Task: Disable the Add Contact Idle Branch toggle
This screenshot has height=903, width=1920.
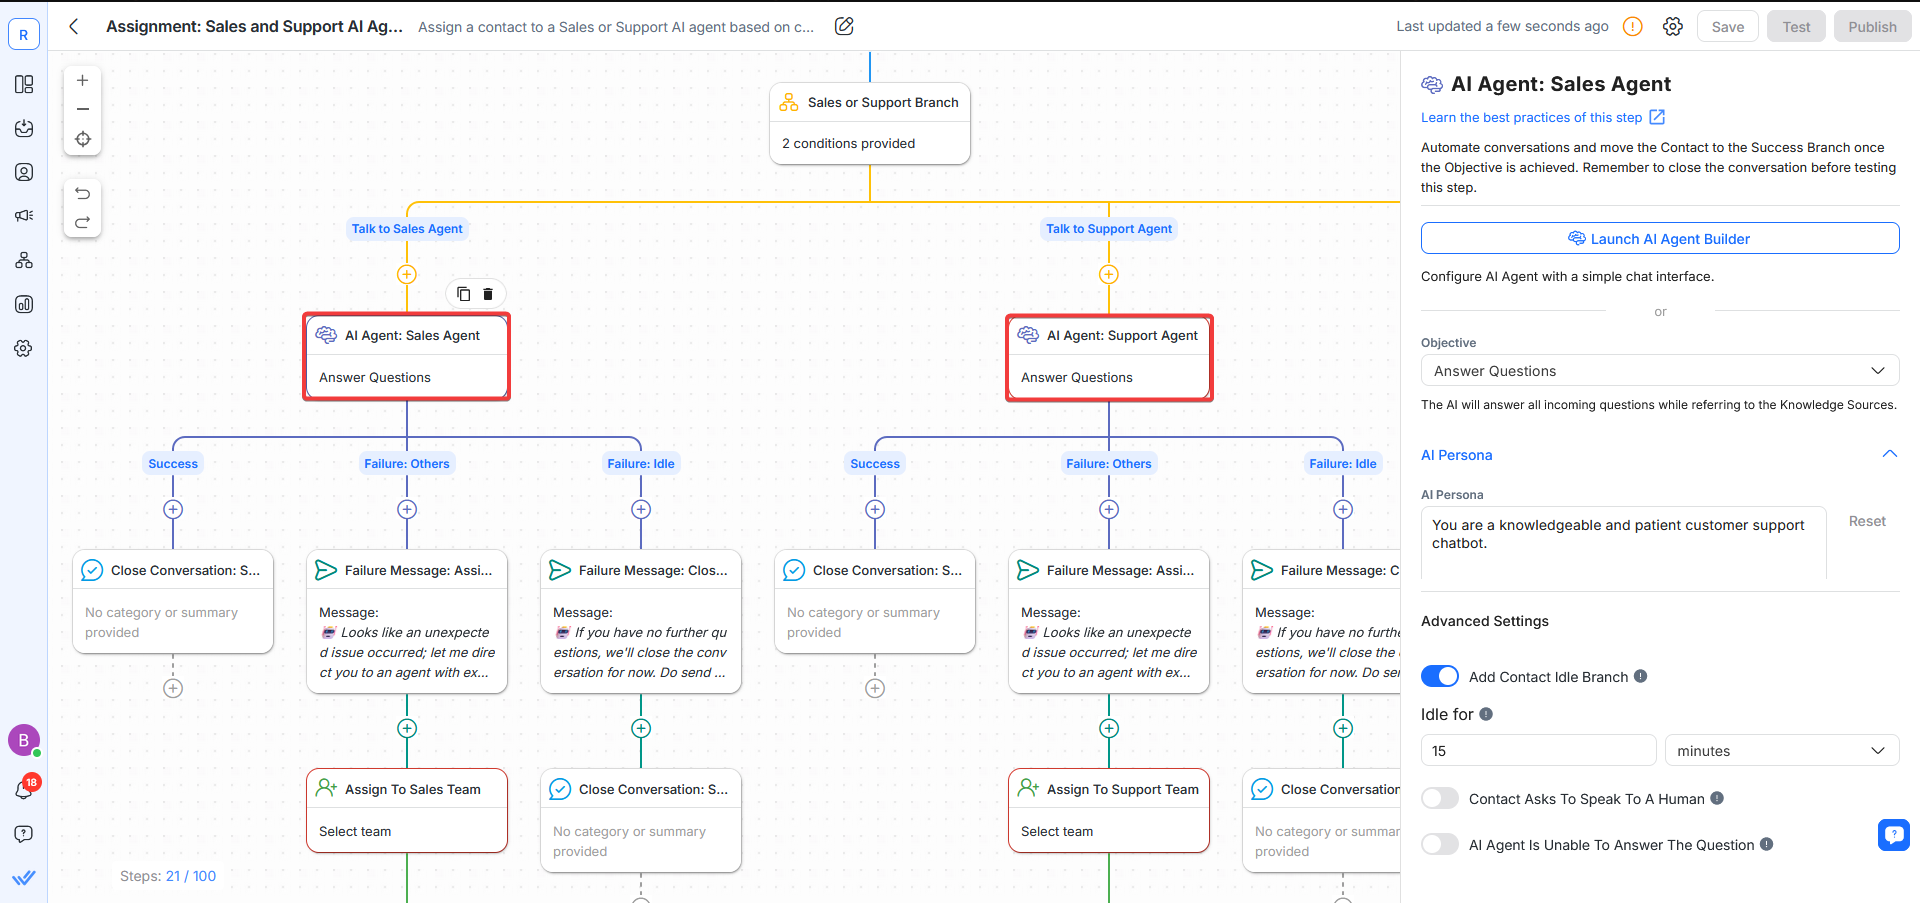Action: 1439,676
